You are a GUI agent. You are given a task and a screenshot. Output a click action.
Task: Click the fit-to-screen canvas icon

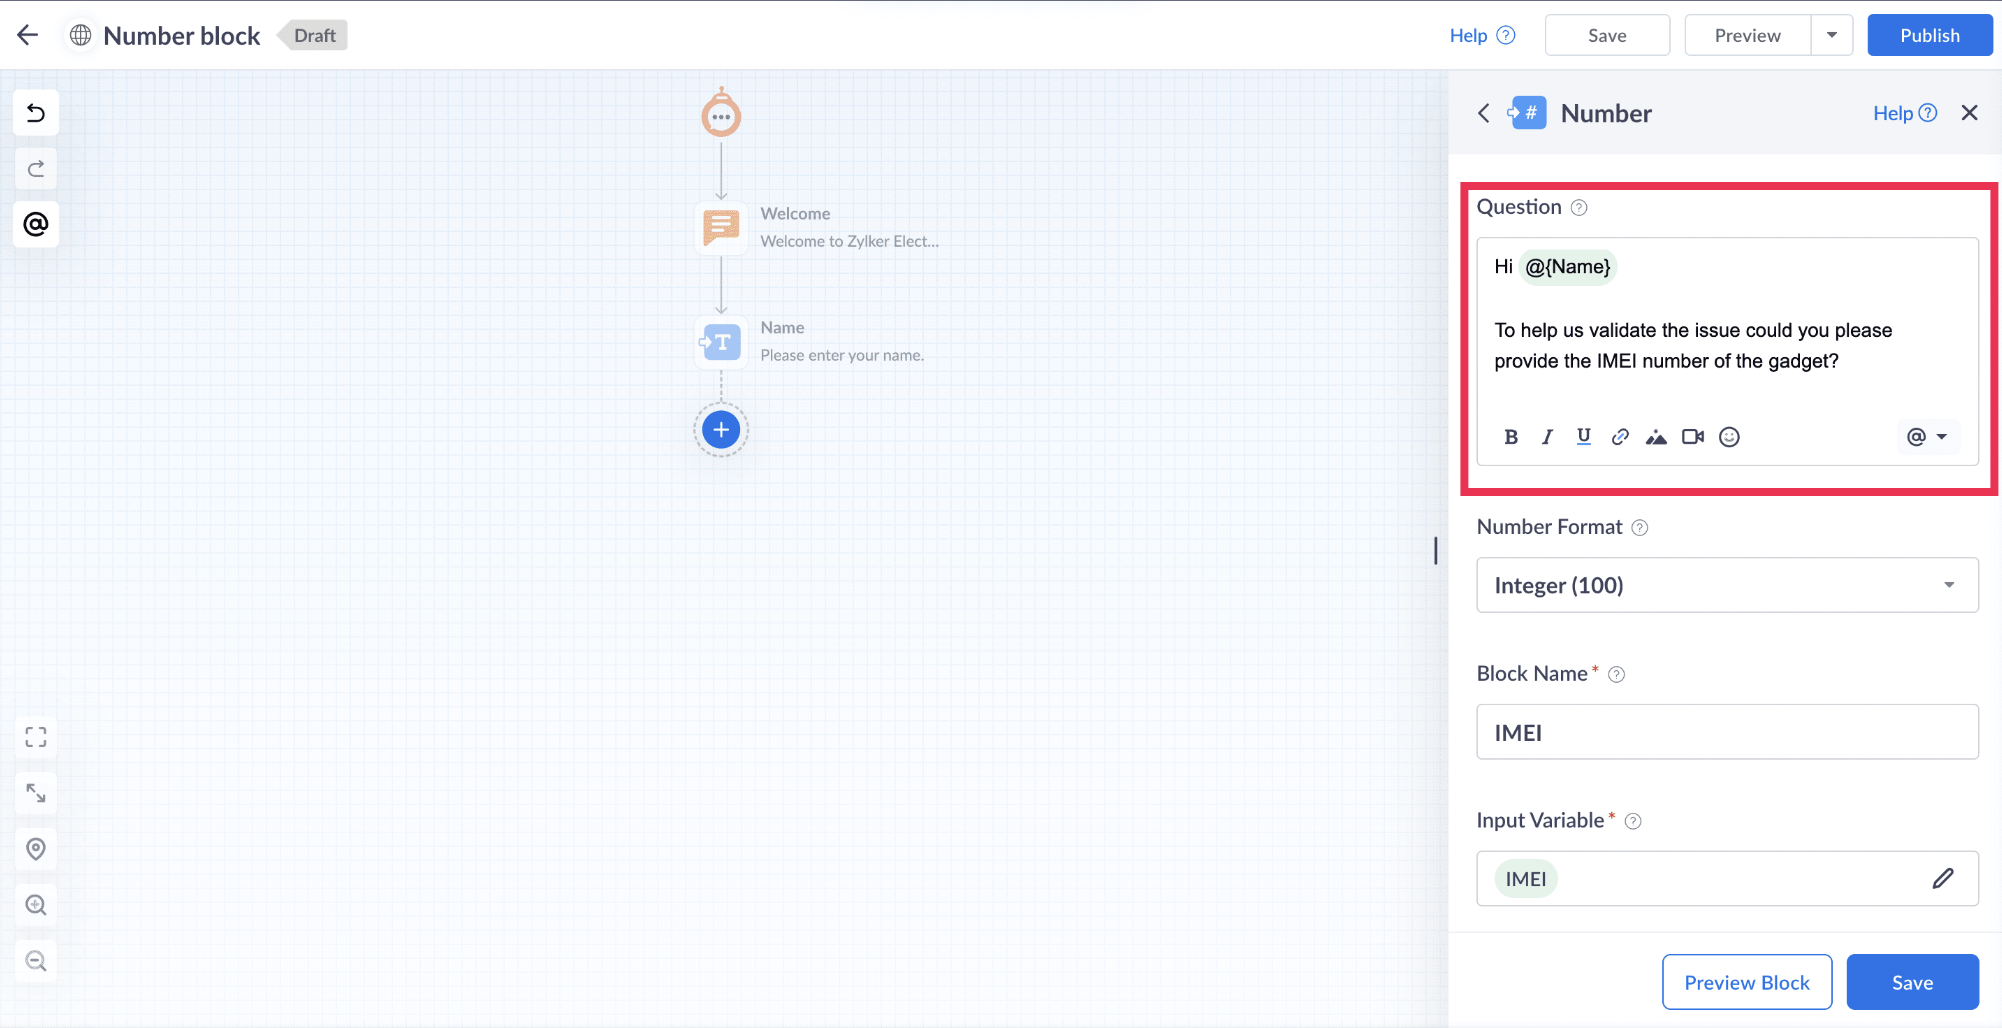36,737
